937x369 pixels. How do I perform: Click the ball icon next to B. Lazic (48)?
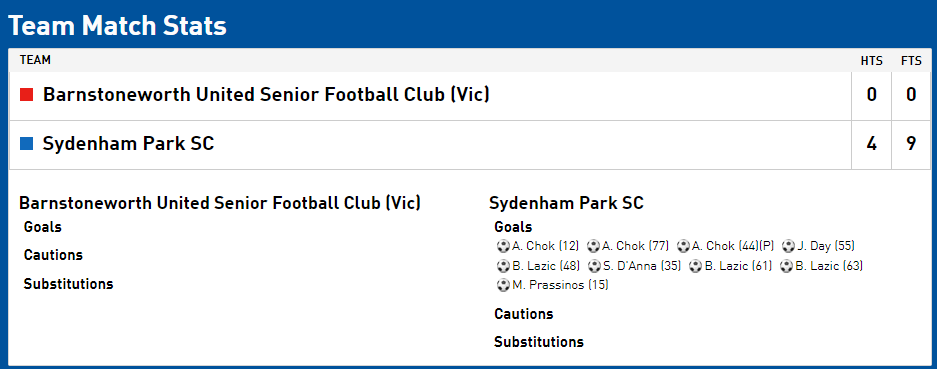click(503, 266)
